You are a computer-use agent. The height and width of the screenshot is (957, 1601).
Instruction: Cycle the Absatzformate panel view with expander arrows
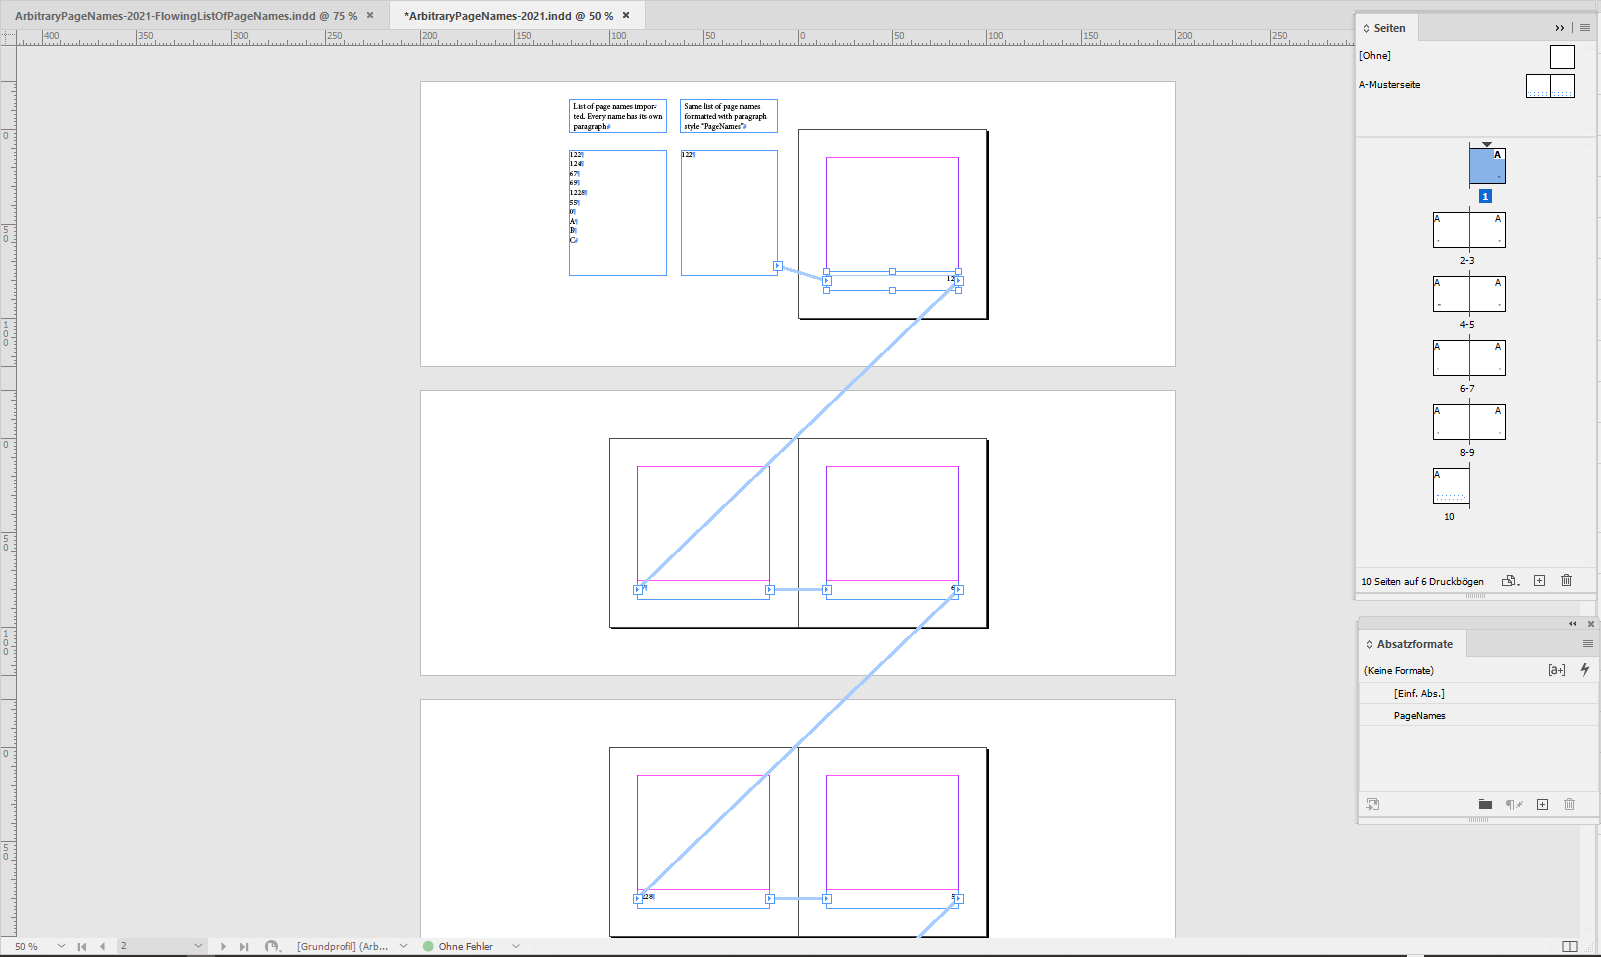click(1370, 644)
